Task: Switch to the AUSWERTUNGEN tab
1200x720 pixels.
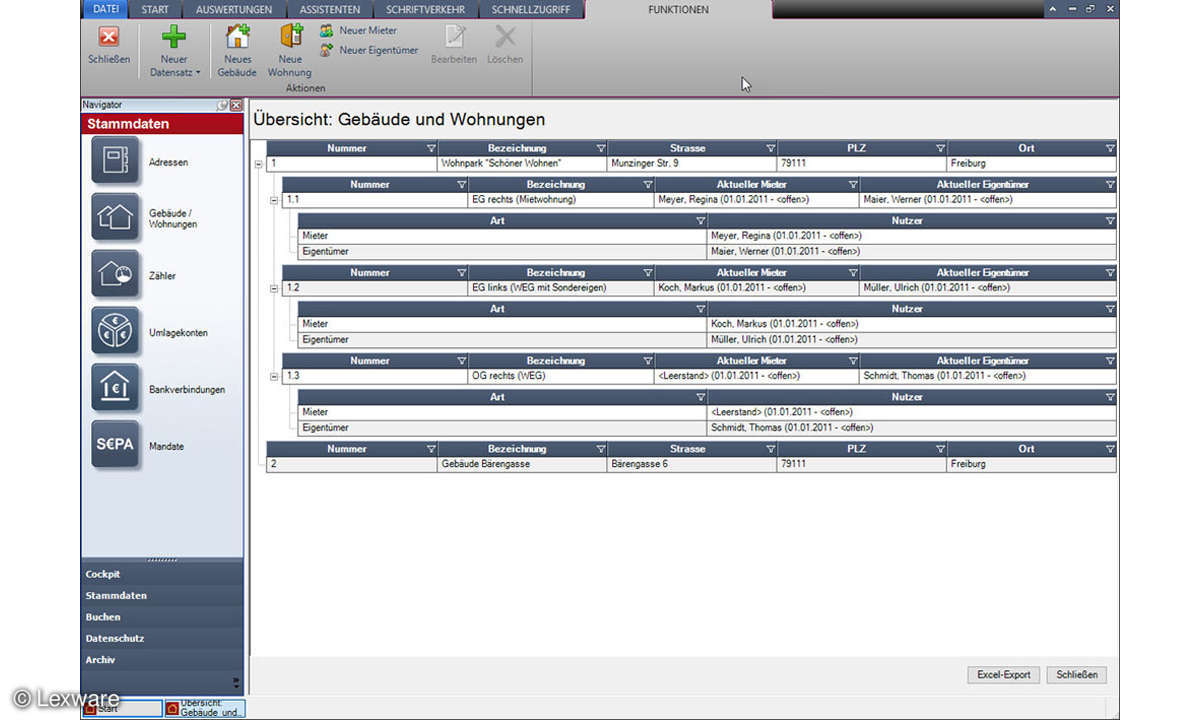Action: [234, 9]
